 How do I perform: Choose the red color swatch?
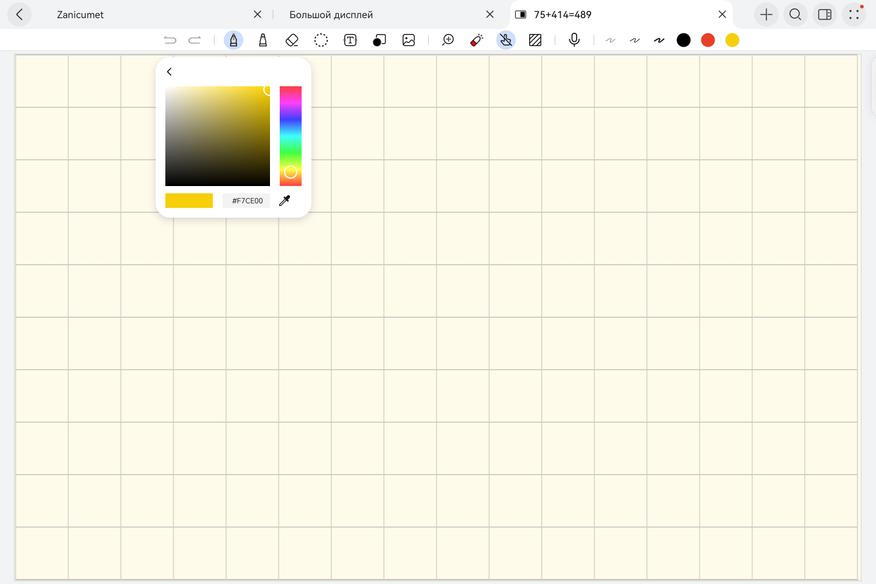click(x=708, y=40)
